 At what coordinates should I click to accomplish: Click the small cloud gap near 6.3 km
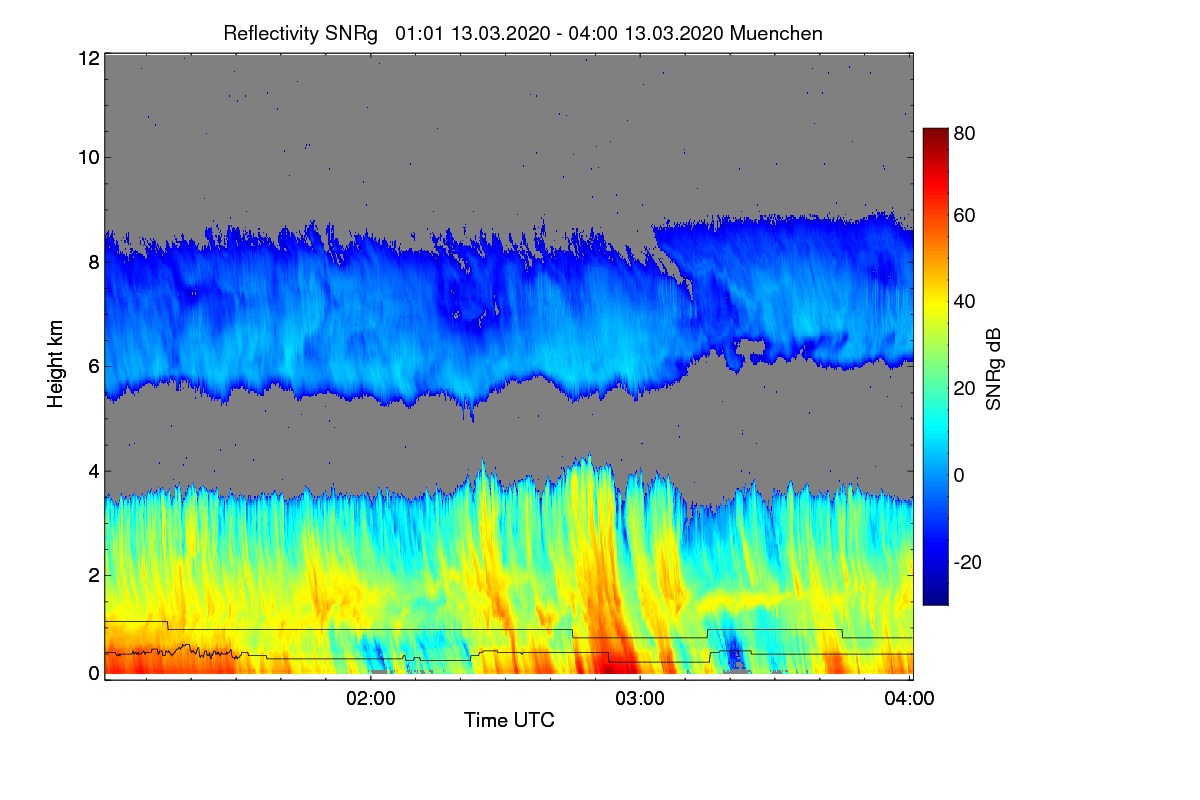750,349
